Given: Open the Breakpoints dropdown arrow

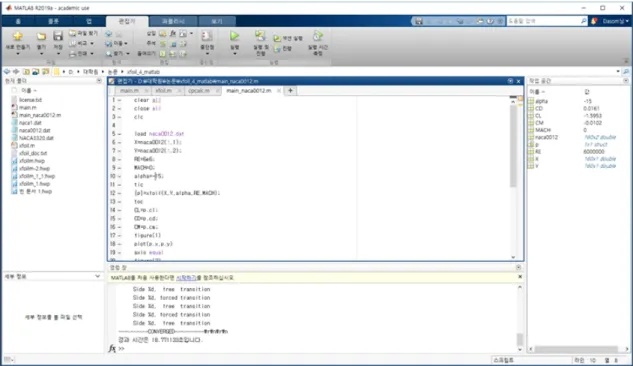Looking at the screenshot, I should tap(207, 54).
